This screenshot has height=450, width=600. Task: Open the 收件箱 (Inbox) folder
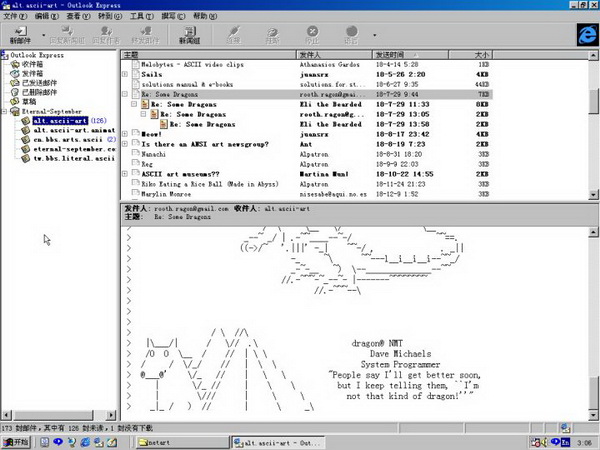32,63
